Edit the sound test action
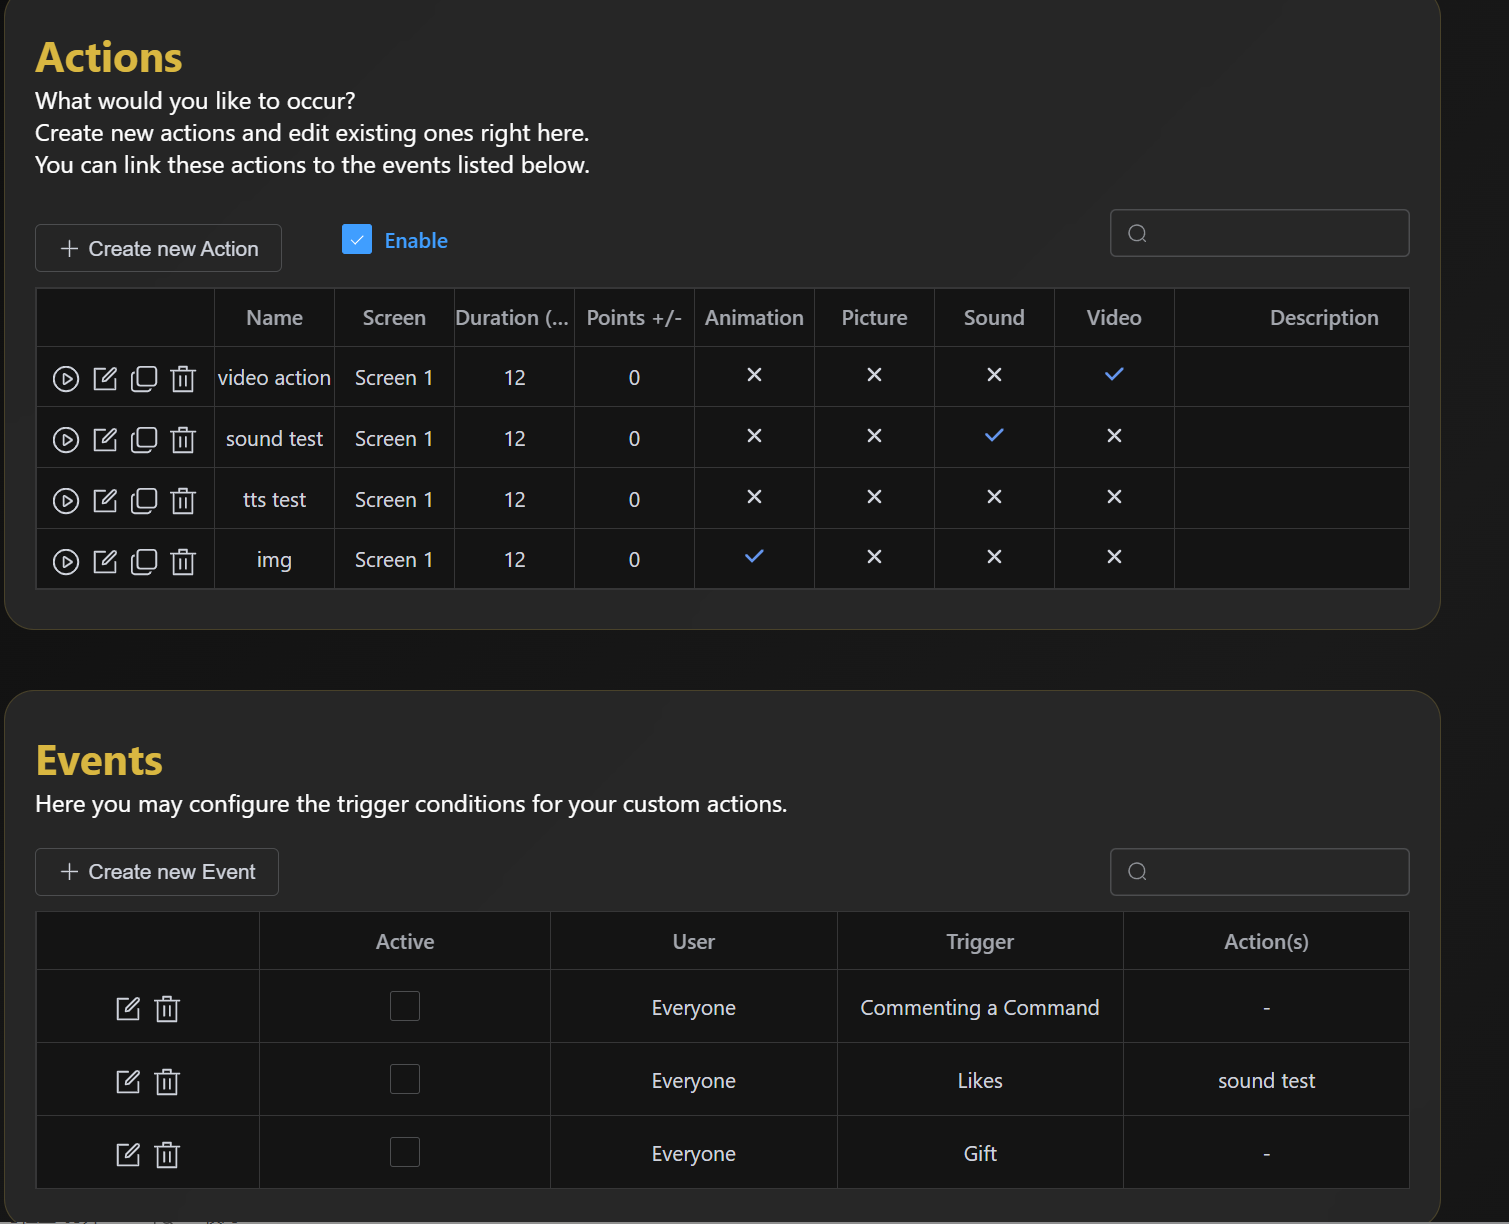Screen dimensions: 1509x1224 click(x=105, y=439)
